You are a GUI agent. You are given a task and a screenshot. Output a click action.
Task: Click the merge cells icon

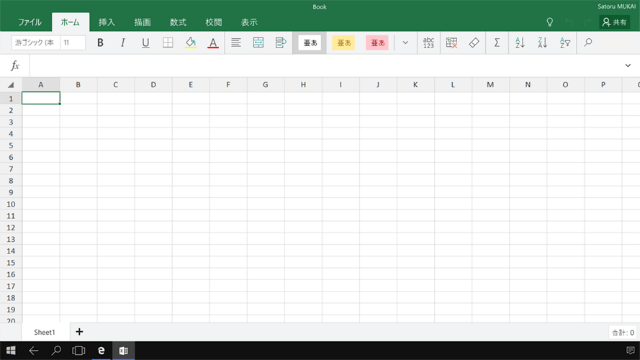(258, 42)
